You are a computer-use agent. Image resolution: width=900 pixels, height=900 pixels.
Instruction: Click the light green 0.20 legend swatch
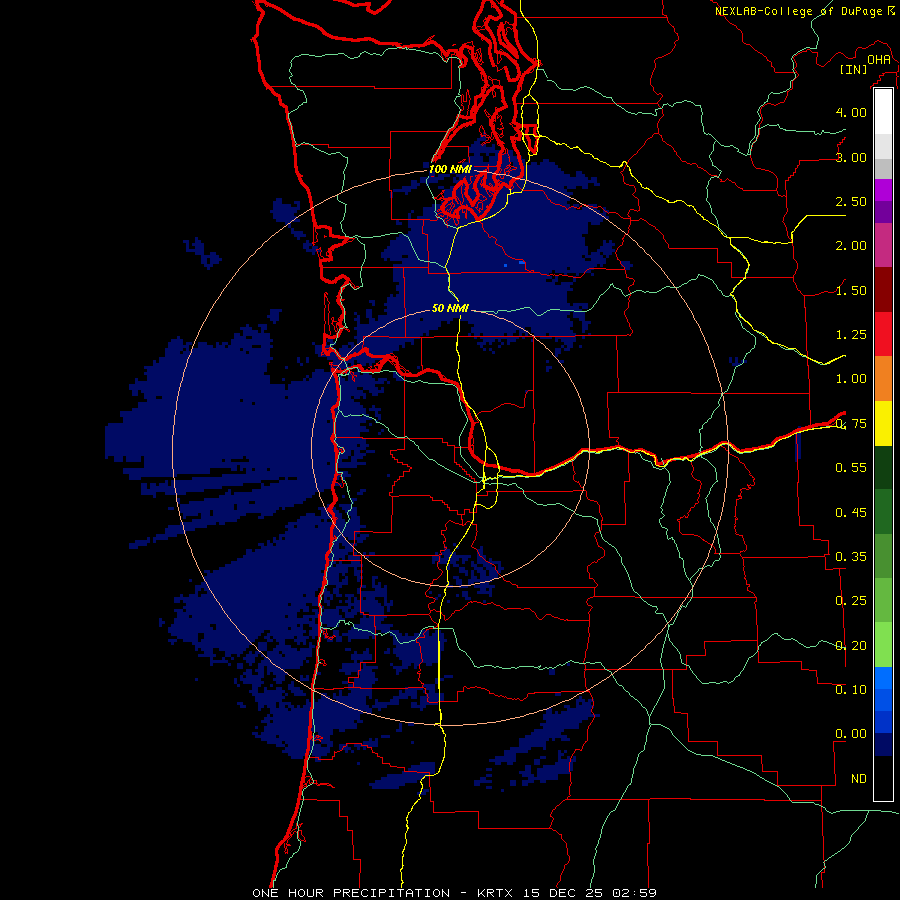883,645
